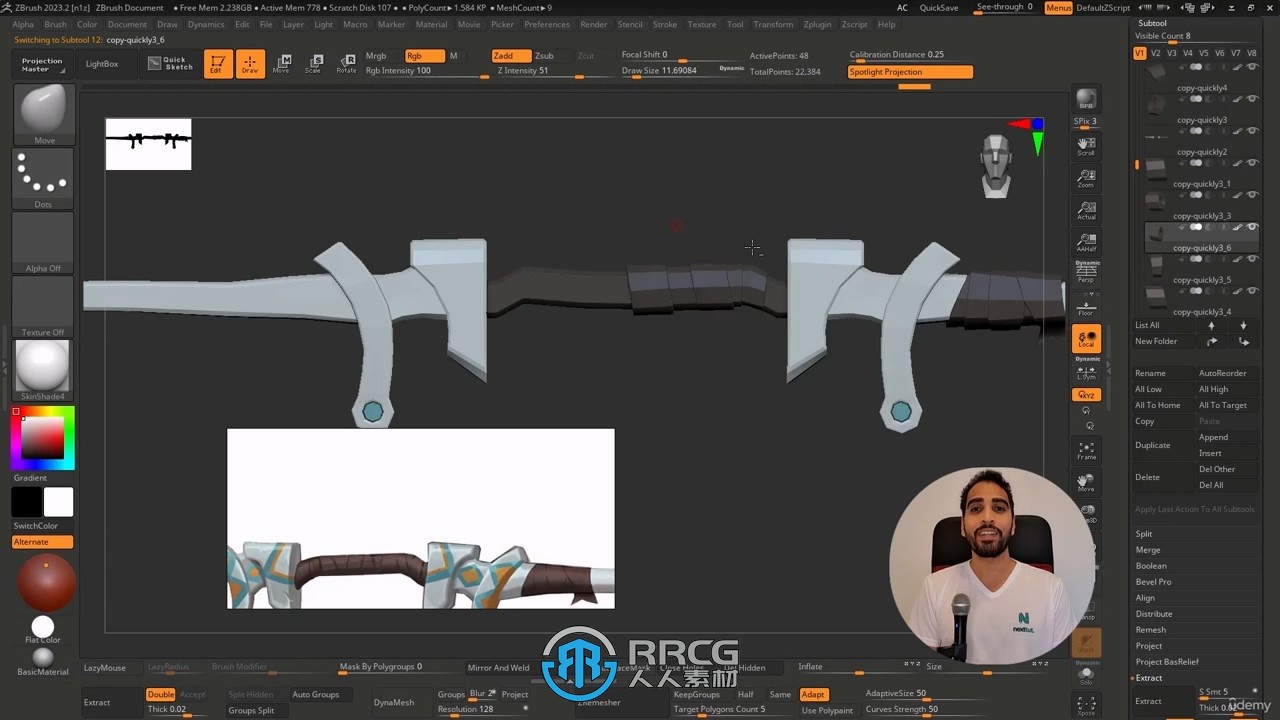This screenshot has height=720, width=1280.
Task: Click the Xpose icon
Action: pyautogui.click(x=1086, y=705)
